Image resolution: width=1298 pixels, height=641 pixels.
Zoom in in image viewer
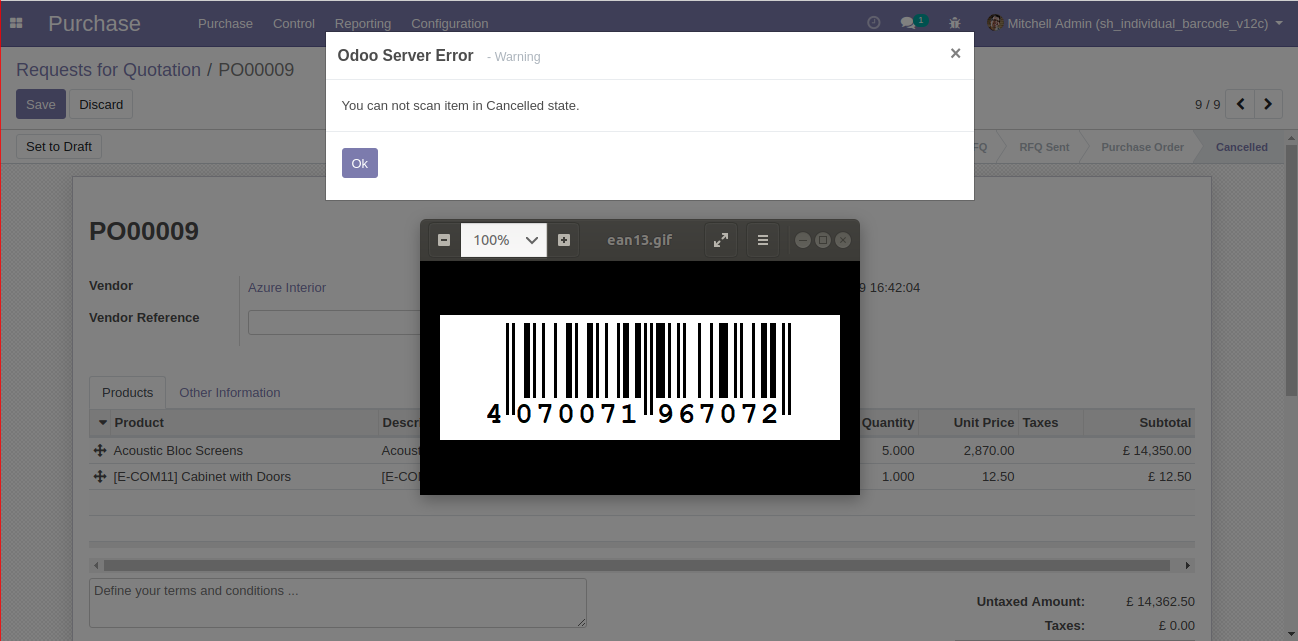564,240
